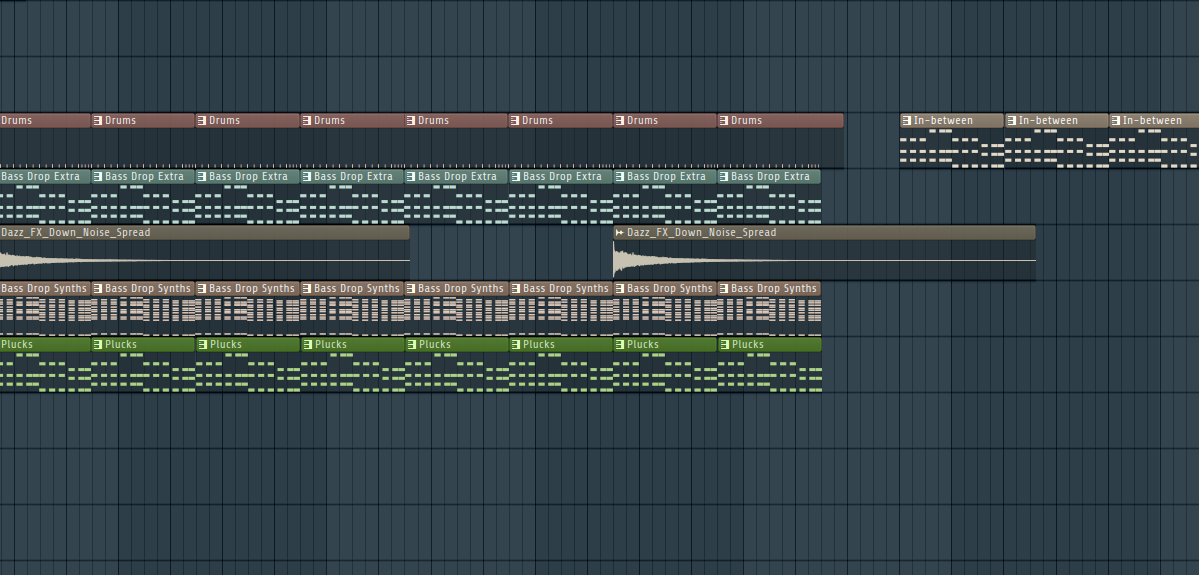The height and width of the screenshot is (575, 1199).
Task: Click the pattern icon on the last Drums clip
Action: pyautogui.click(x=724, y=121)
